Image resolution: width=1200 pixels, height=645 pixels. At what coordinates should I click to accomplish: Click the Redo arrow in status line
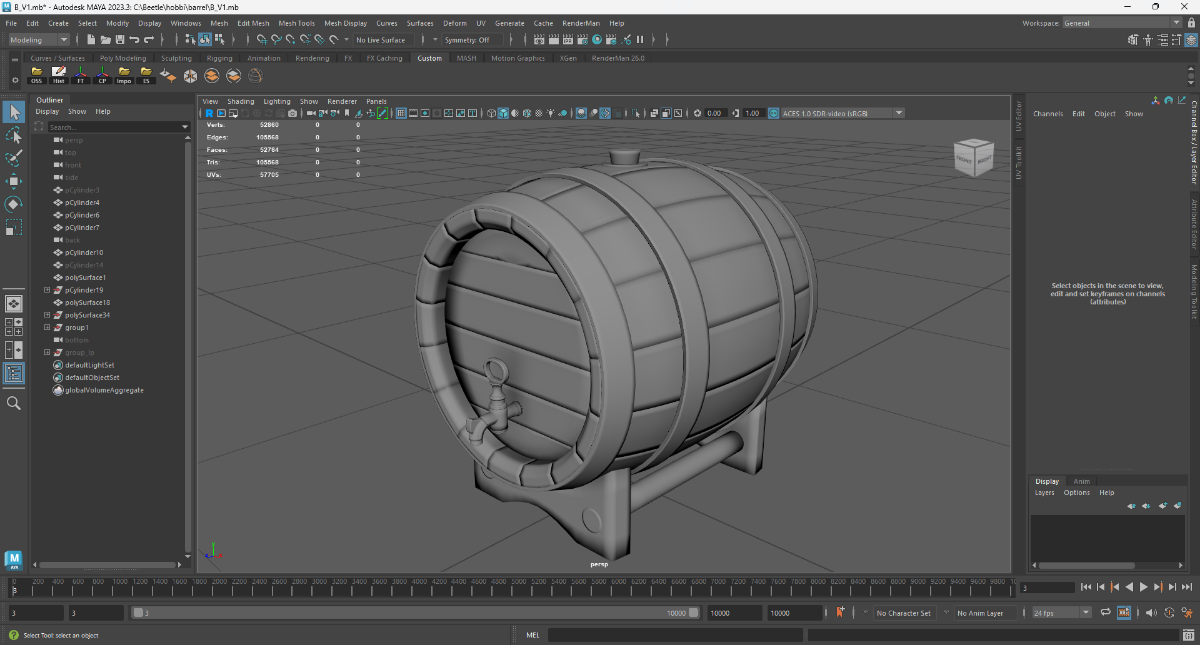tap(149, 40)
